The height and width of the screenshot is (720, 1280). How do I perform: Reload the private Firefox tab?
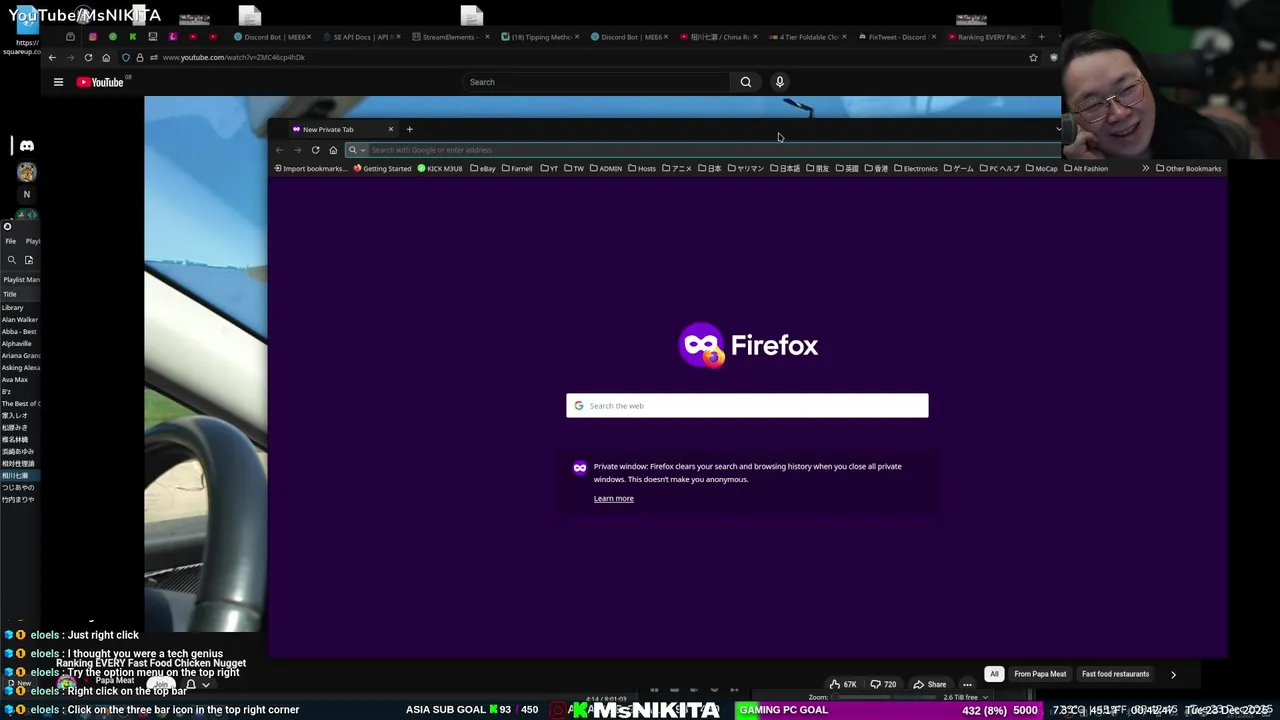pyautogui.click(x=315, y=150)
